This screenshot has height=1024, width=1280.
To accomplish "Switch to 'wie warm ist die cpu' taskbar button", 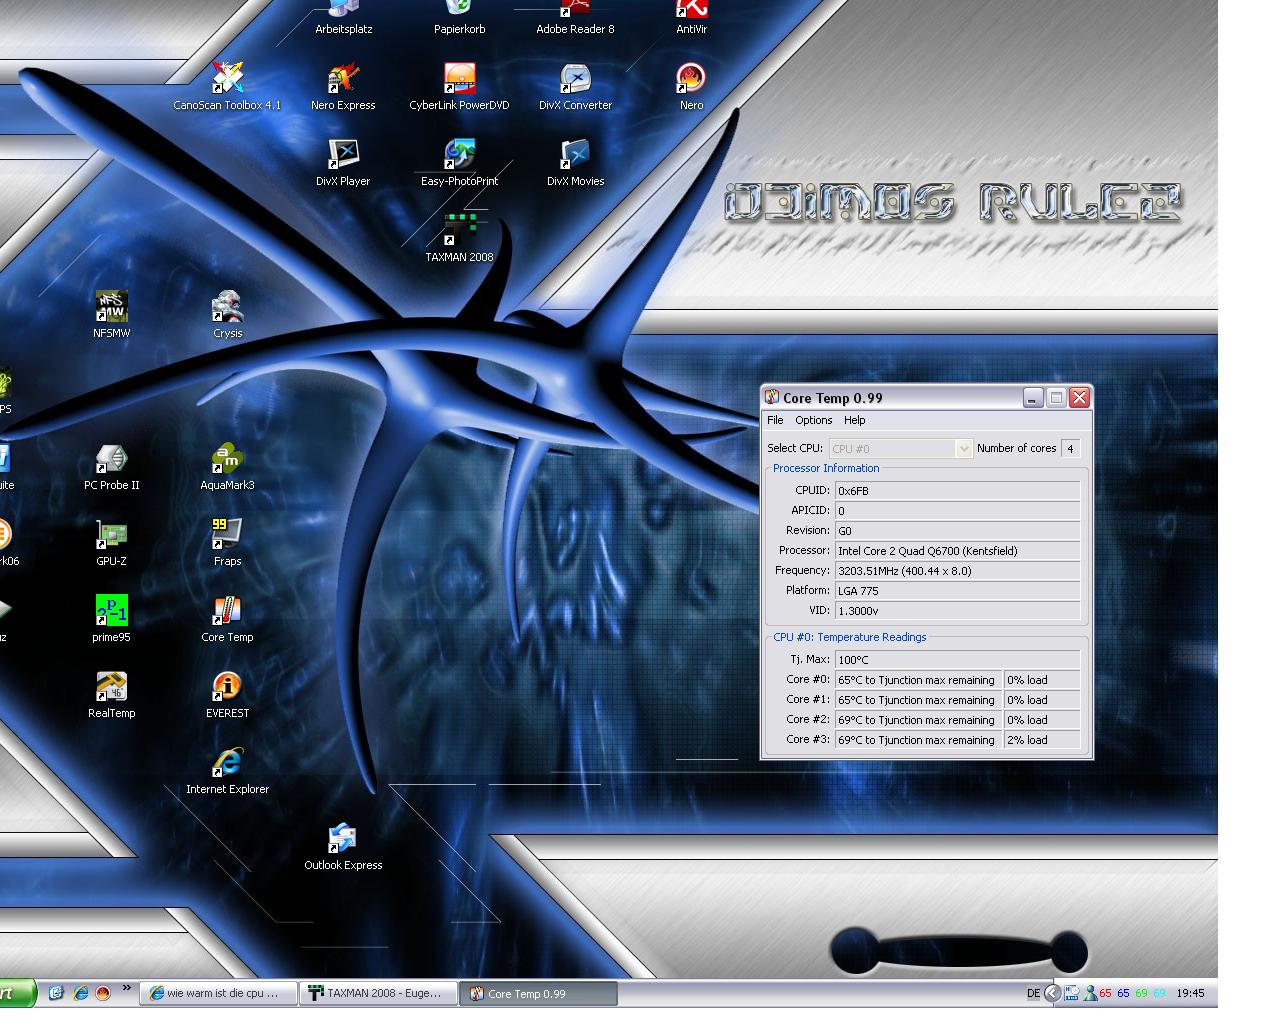I will coord(219,993).
